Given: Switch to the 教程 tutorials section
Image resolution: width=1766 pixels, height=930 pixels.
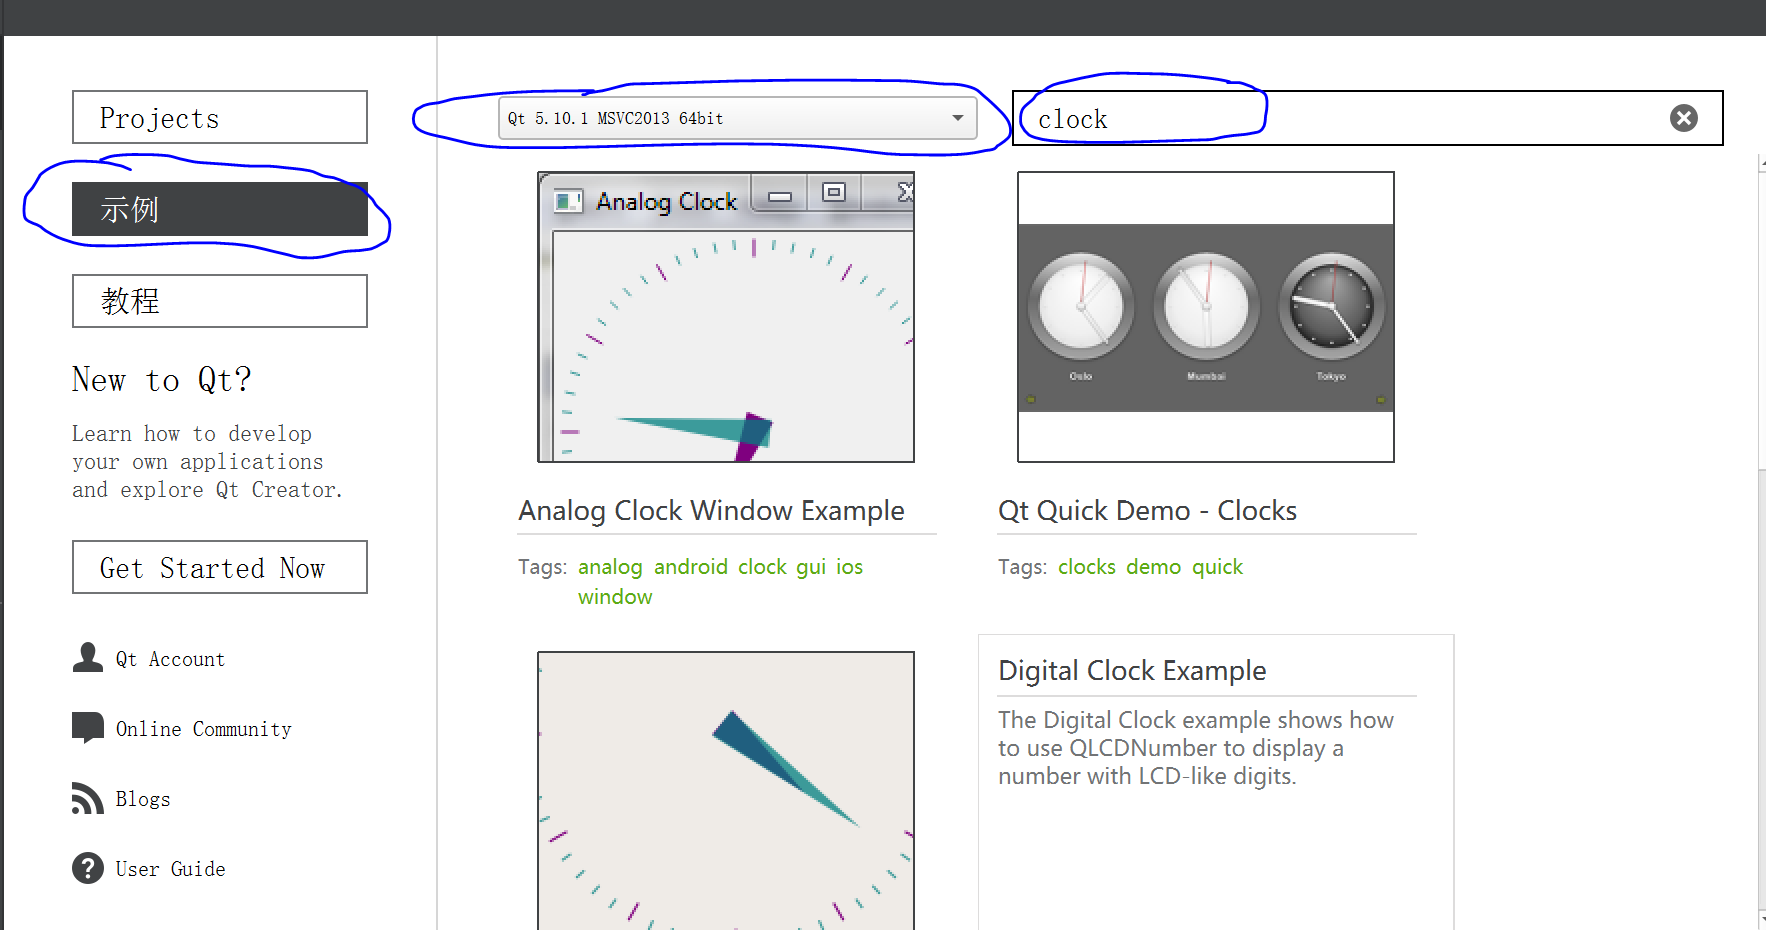Looking at the screenshot, I should [220, 301].
